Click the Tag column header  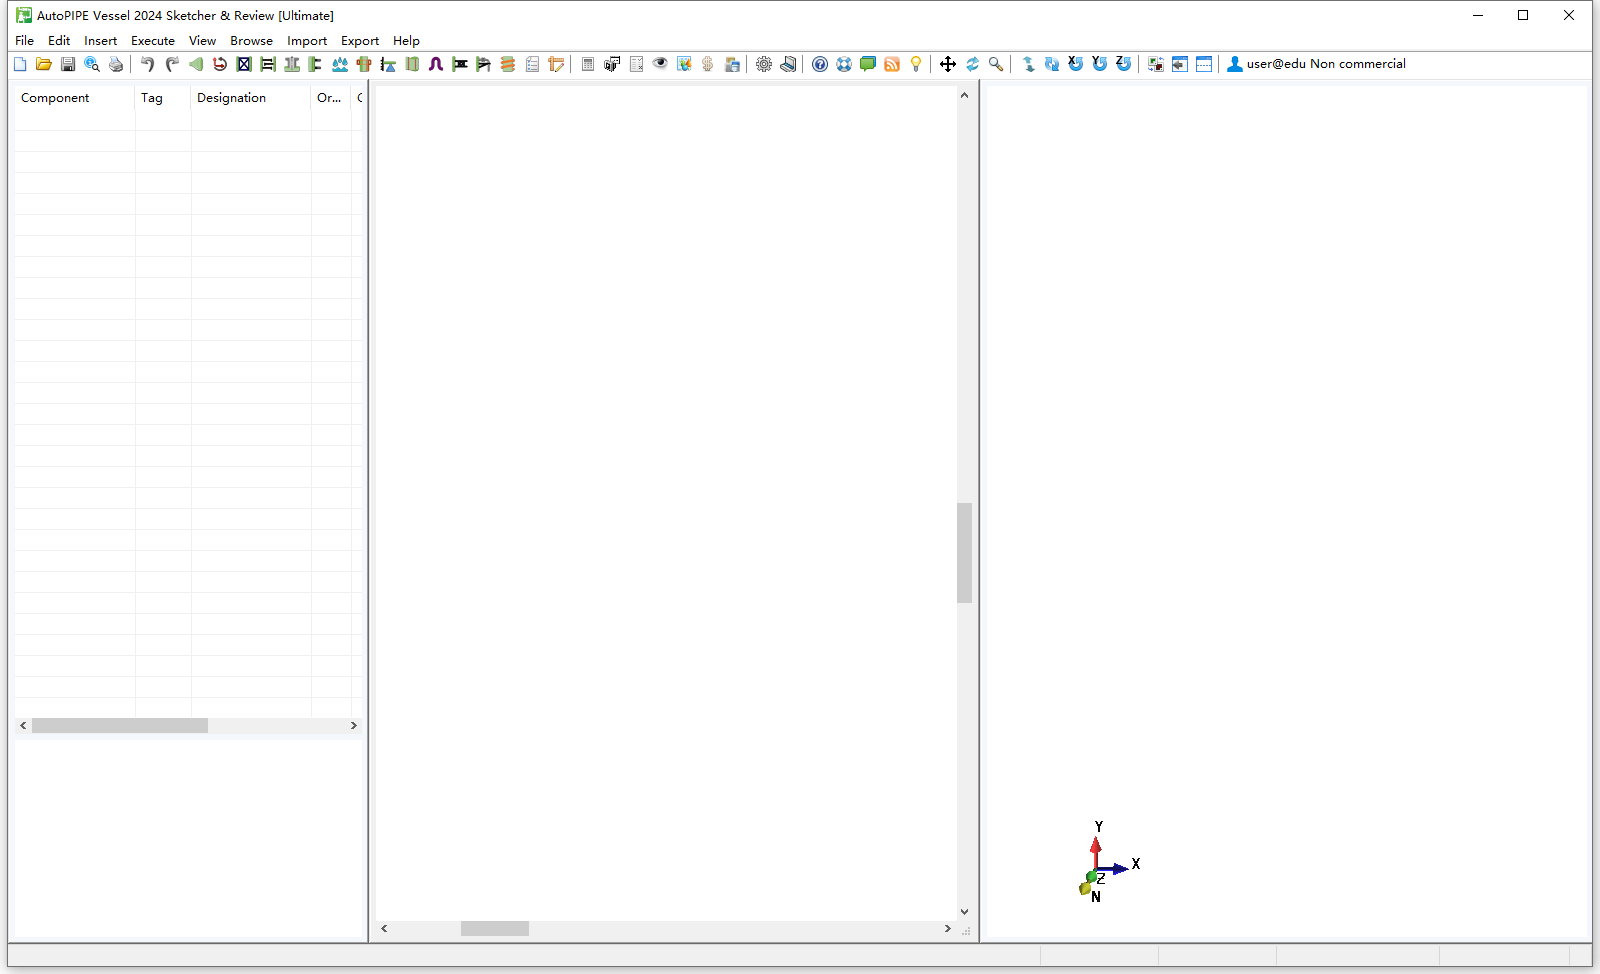tap(163, 98)
